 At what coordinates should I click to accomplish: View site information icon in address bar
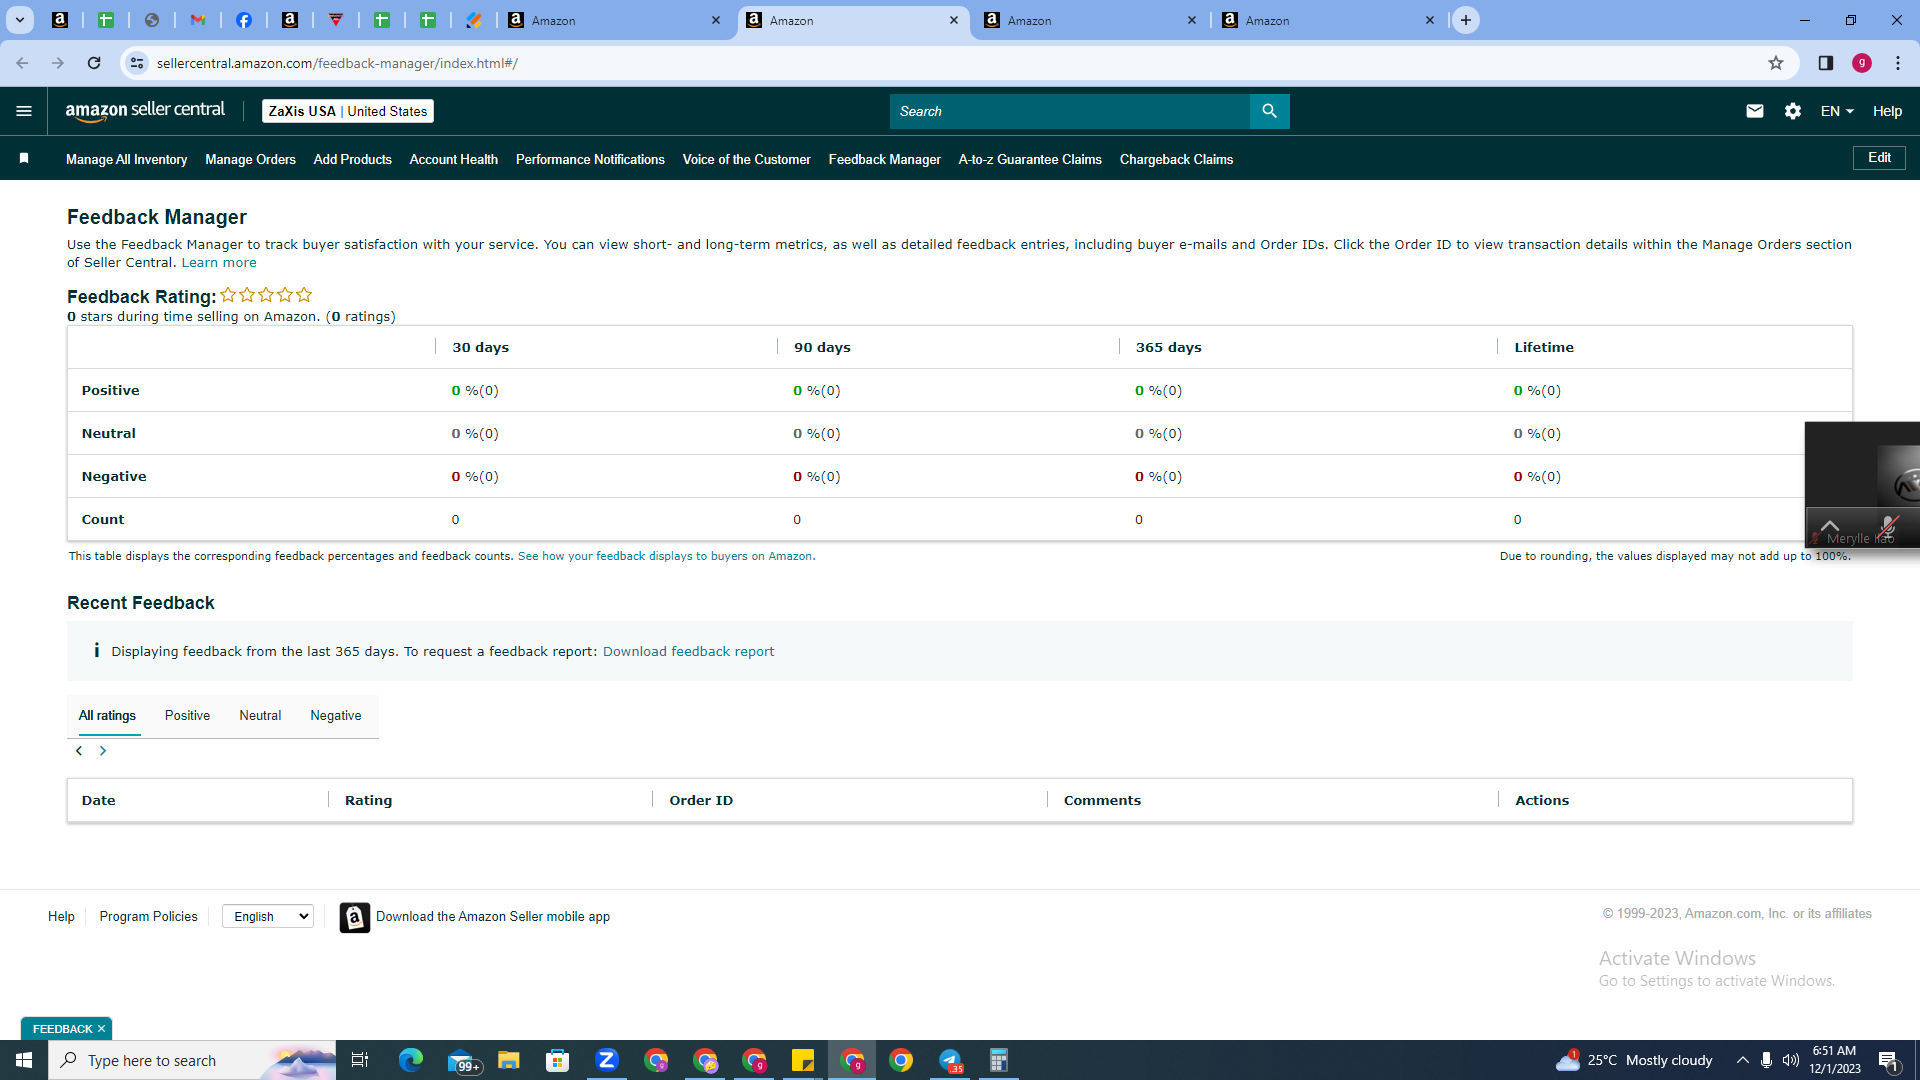[137, 63]
